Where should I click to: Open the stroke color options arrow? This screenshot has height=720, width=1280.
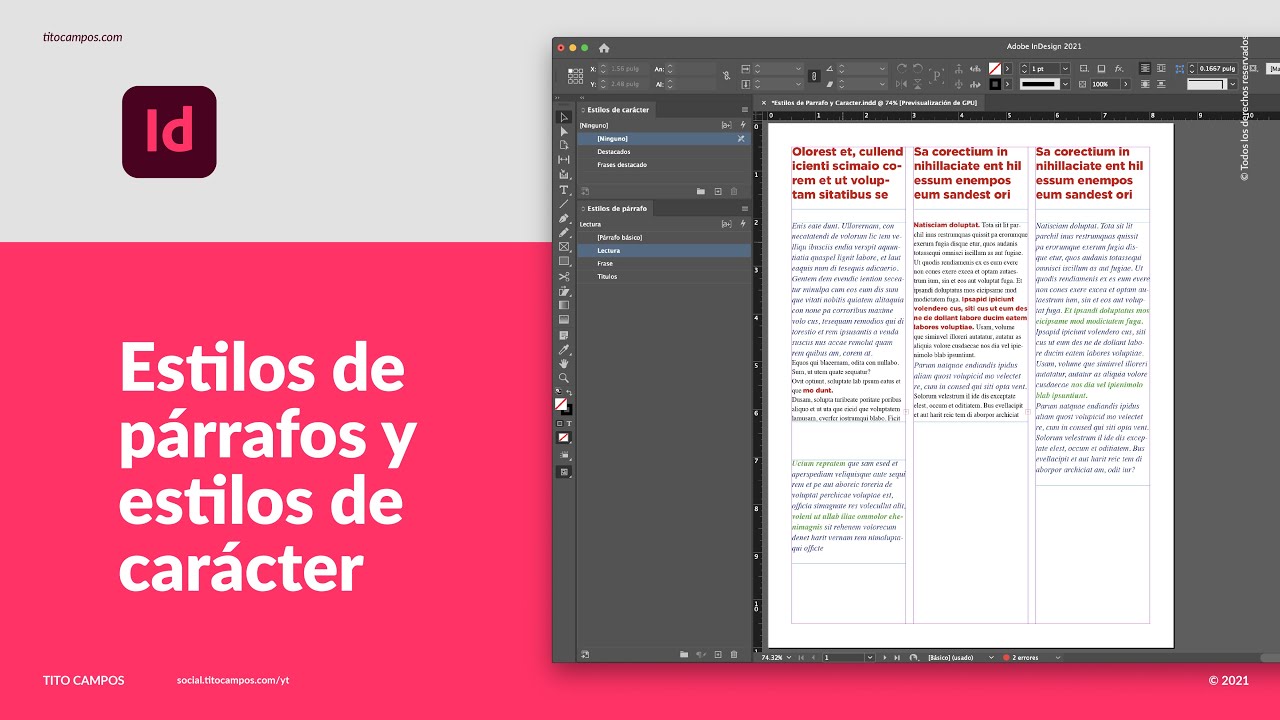click(x=1007, y=84)
